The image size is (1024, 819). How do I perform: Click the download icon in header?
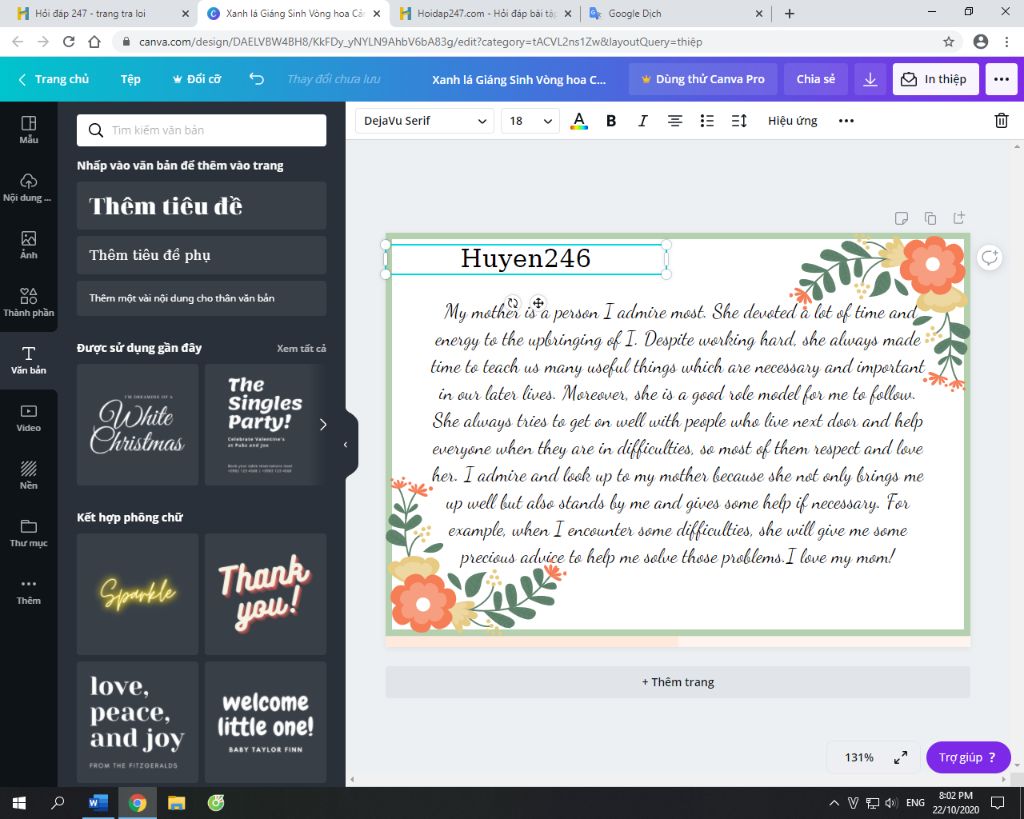tap(870, 79)
